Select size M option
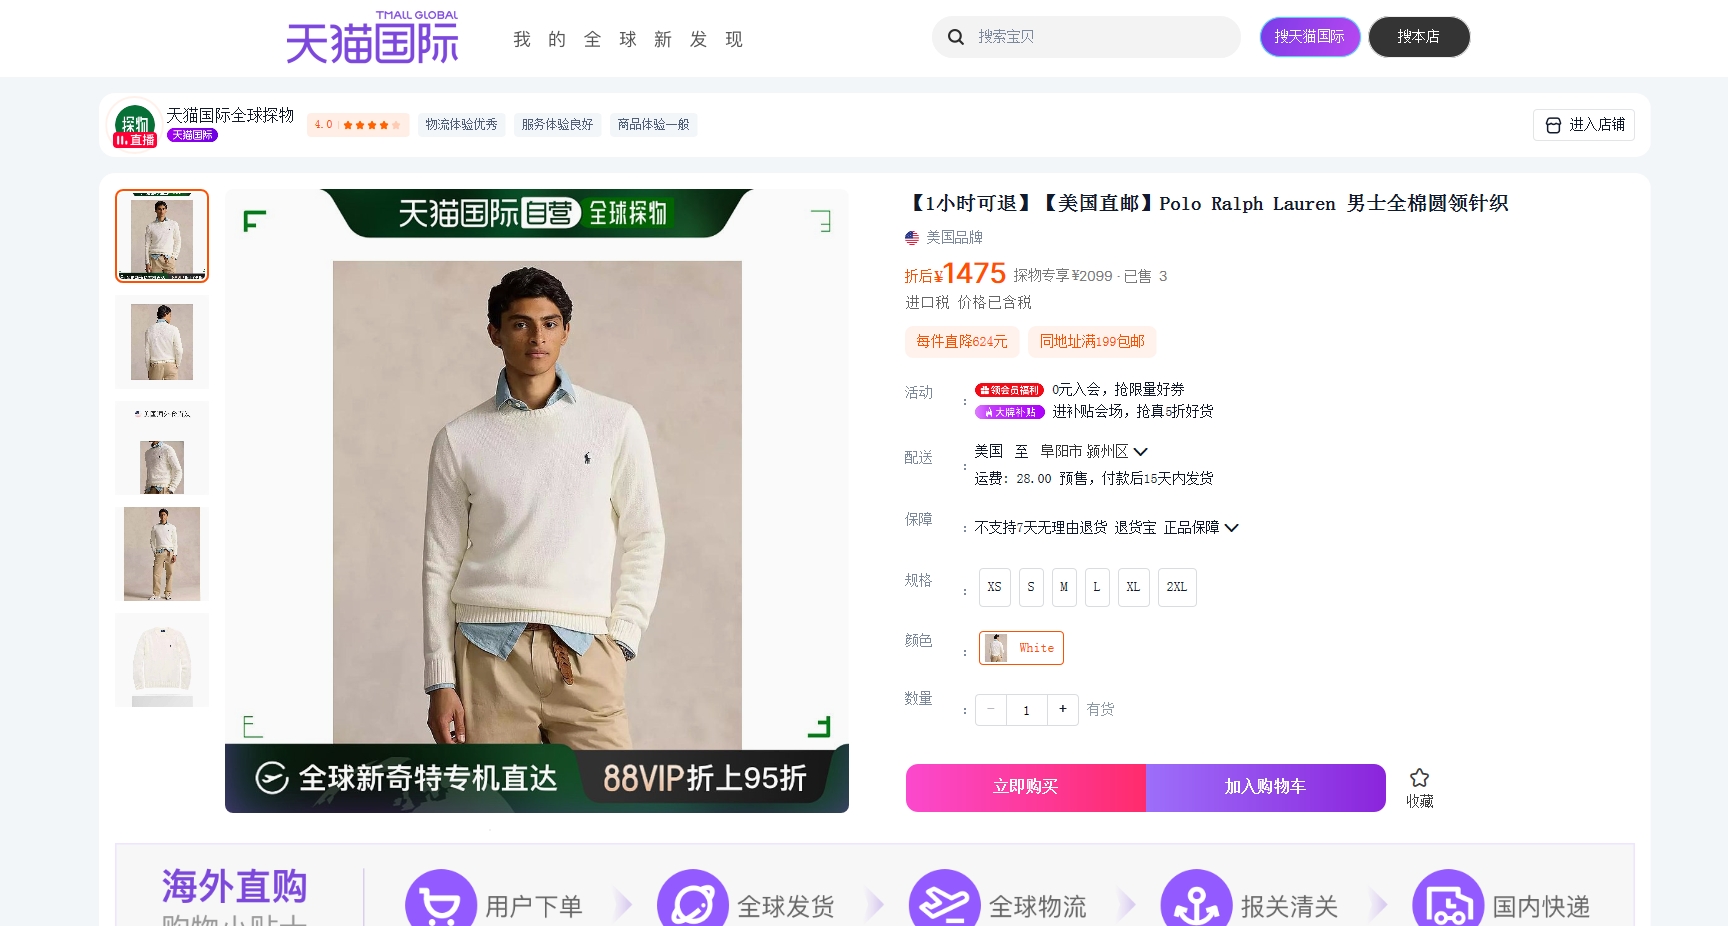 pyautogui.click(x=1063, y=587)
